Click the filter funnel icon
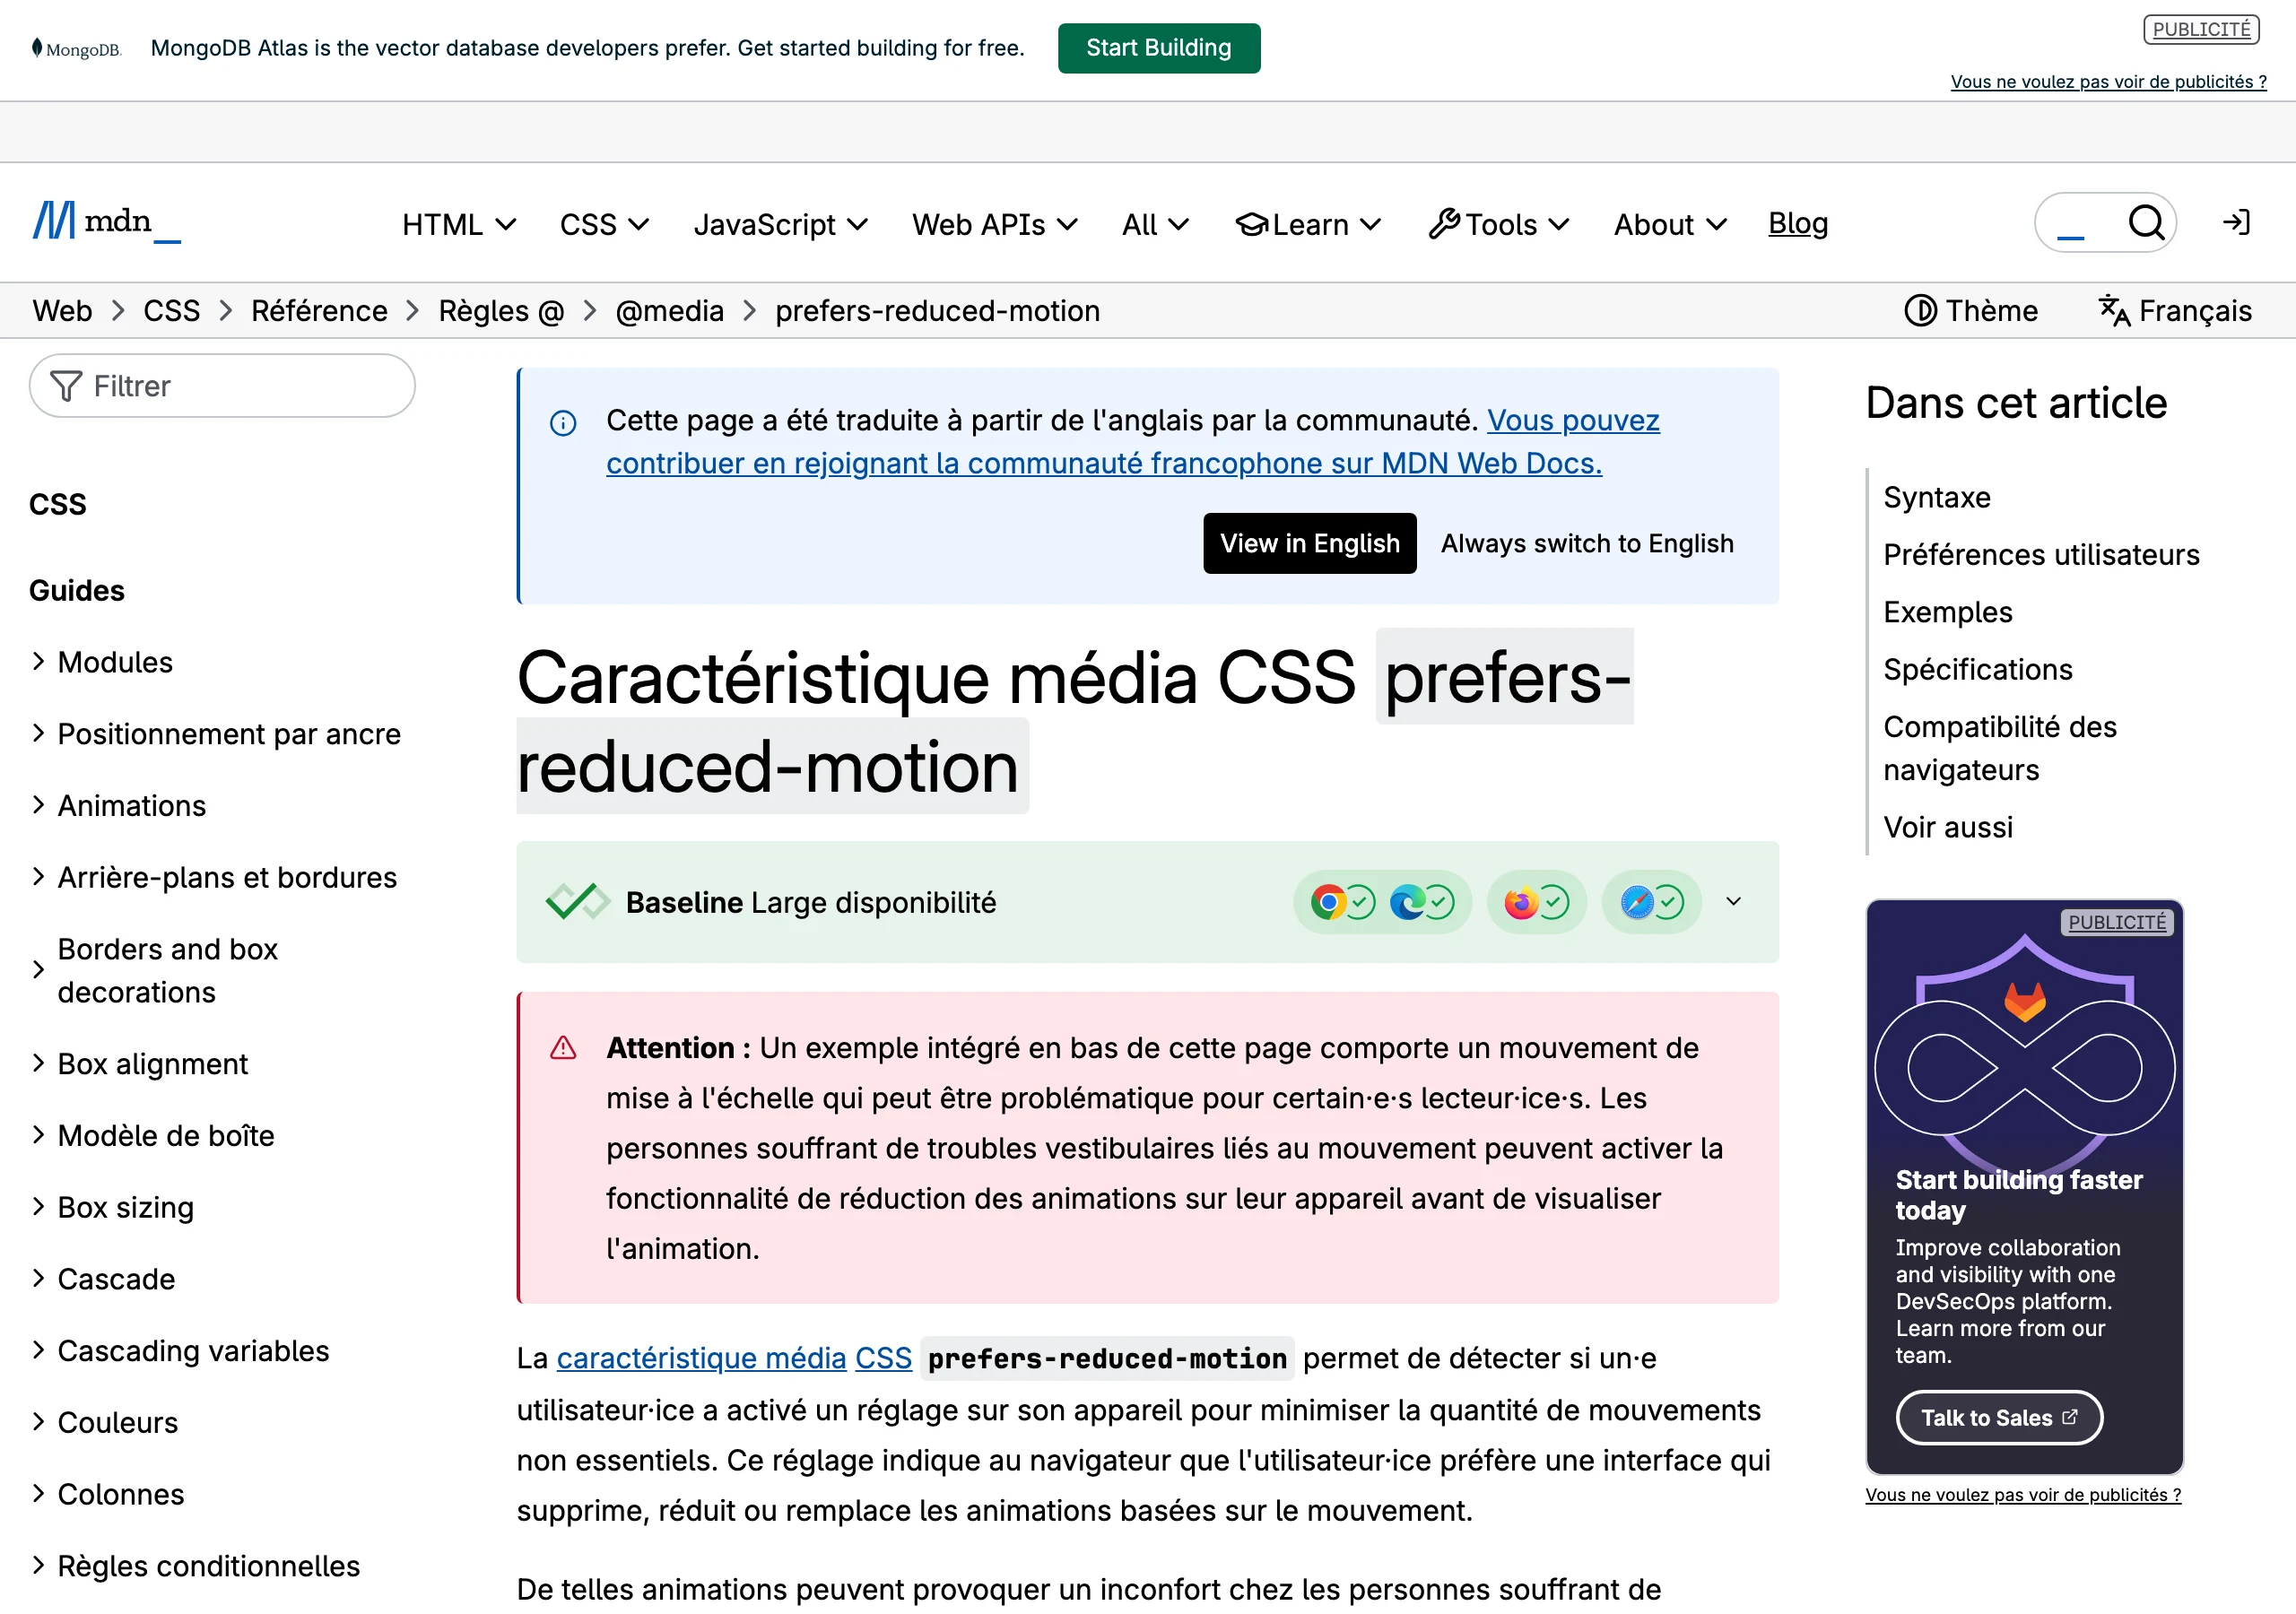The height and width of the screenshot is (1614, 2296). (x=66, y=386)
